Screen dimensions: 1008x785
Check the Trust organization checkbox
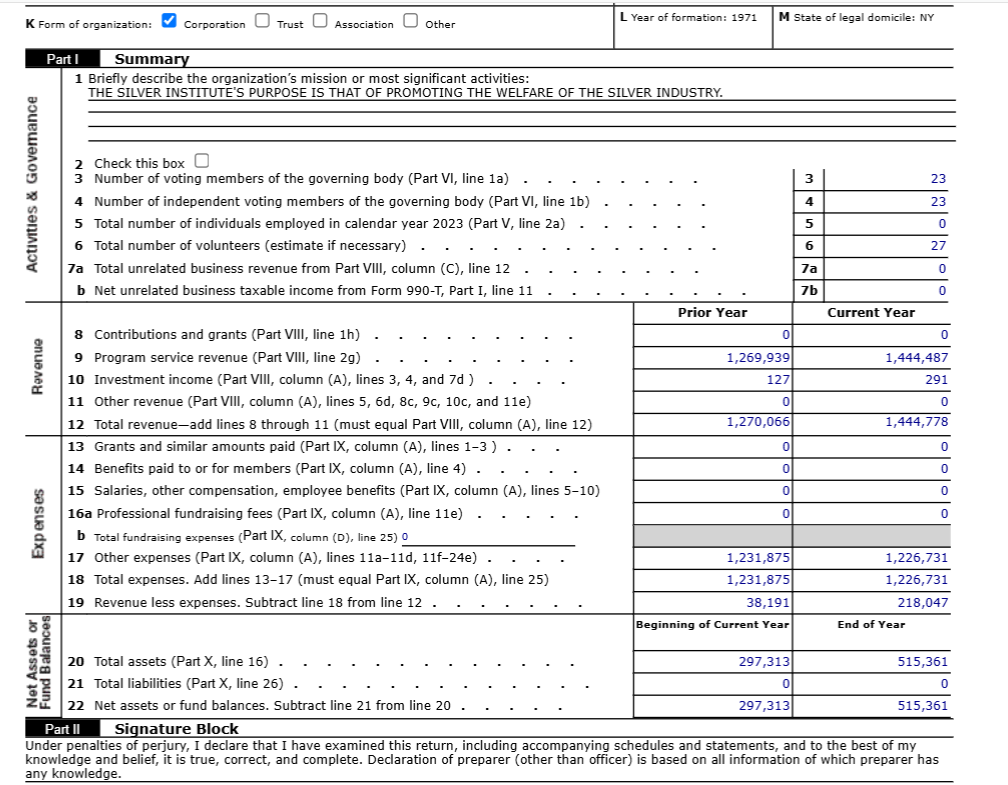pos(261,21)
